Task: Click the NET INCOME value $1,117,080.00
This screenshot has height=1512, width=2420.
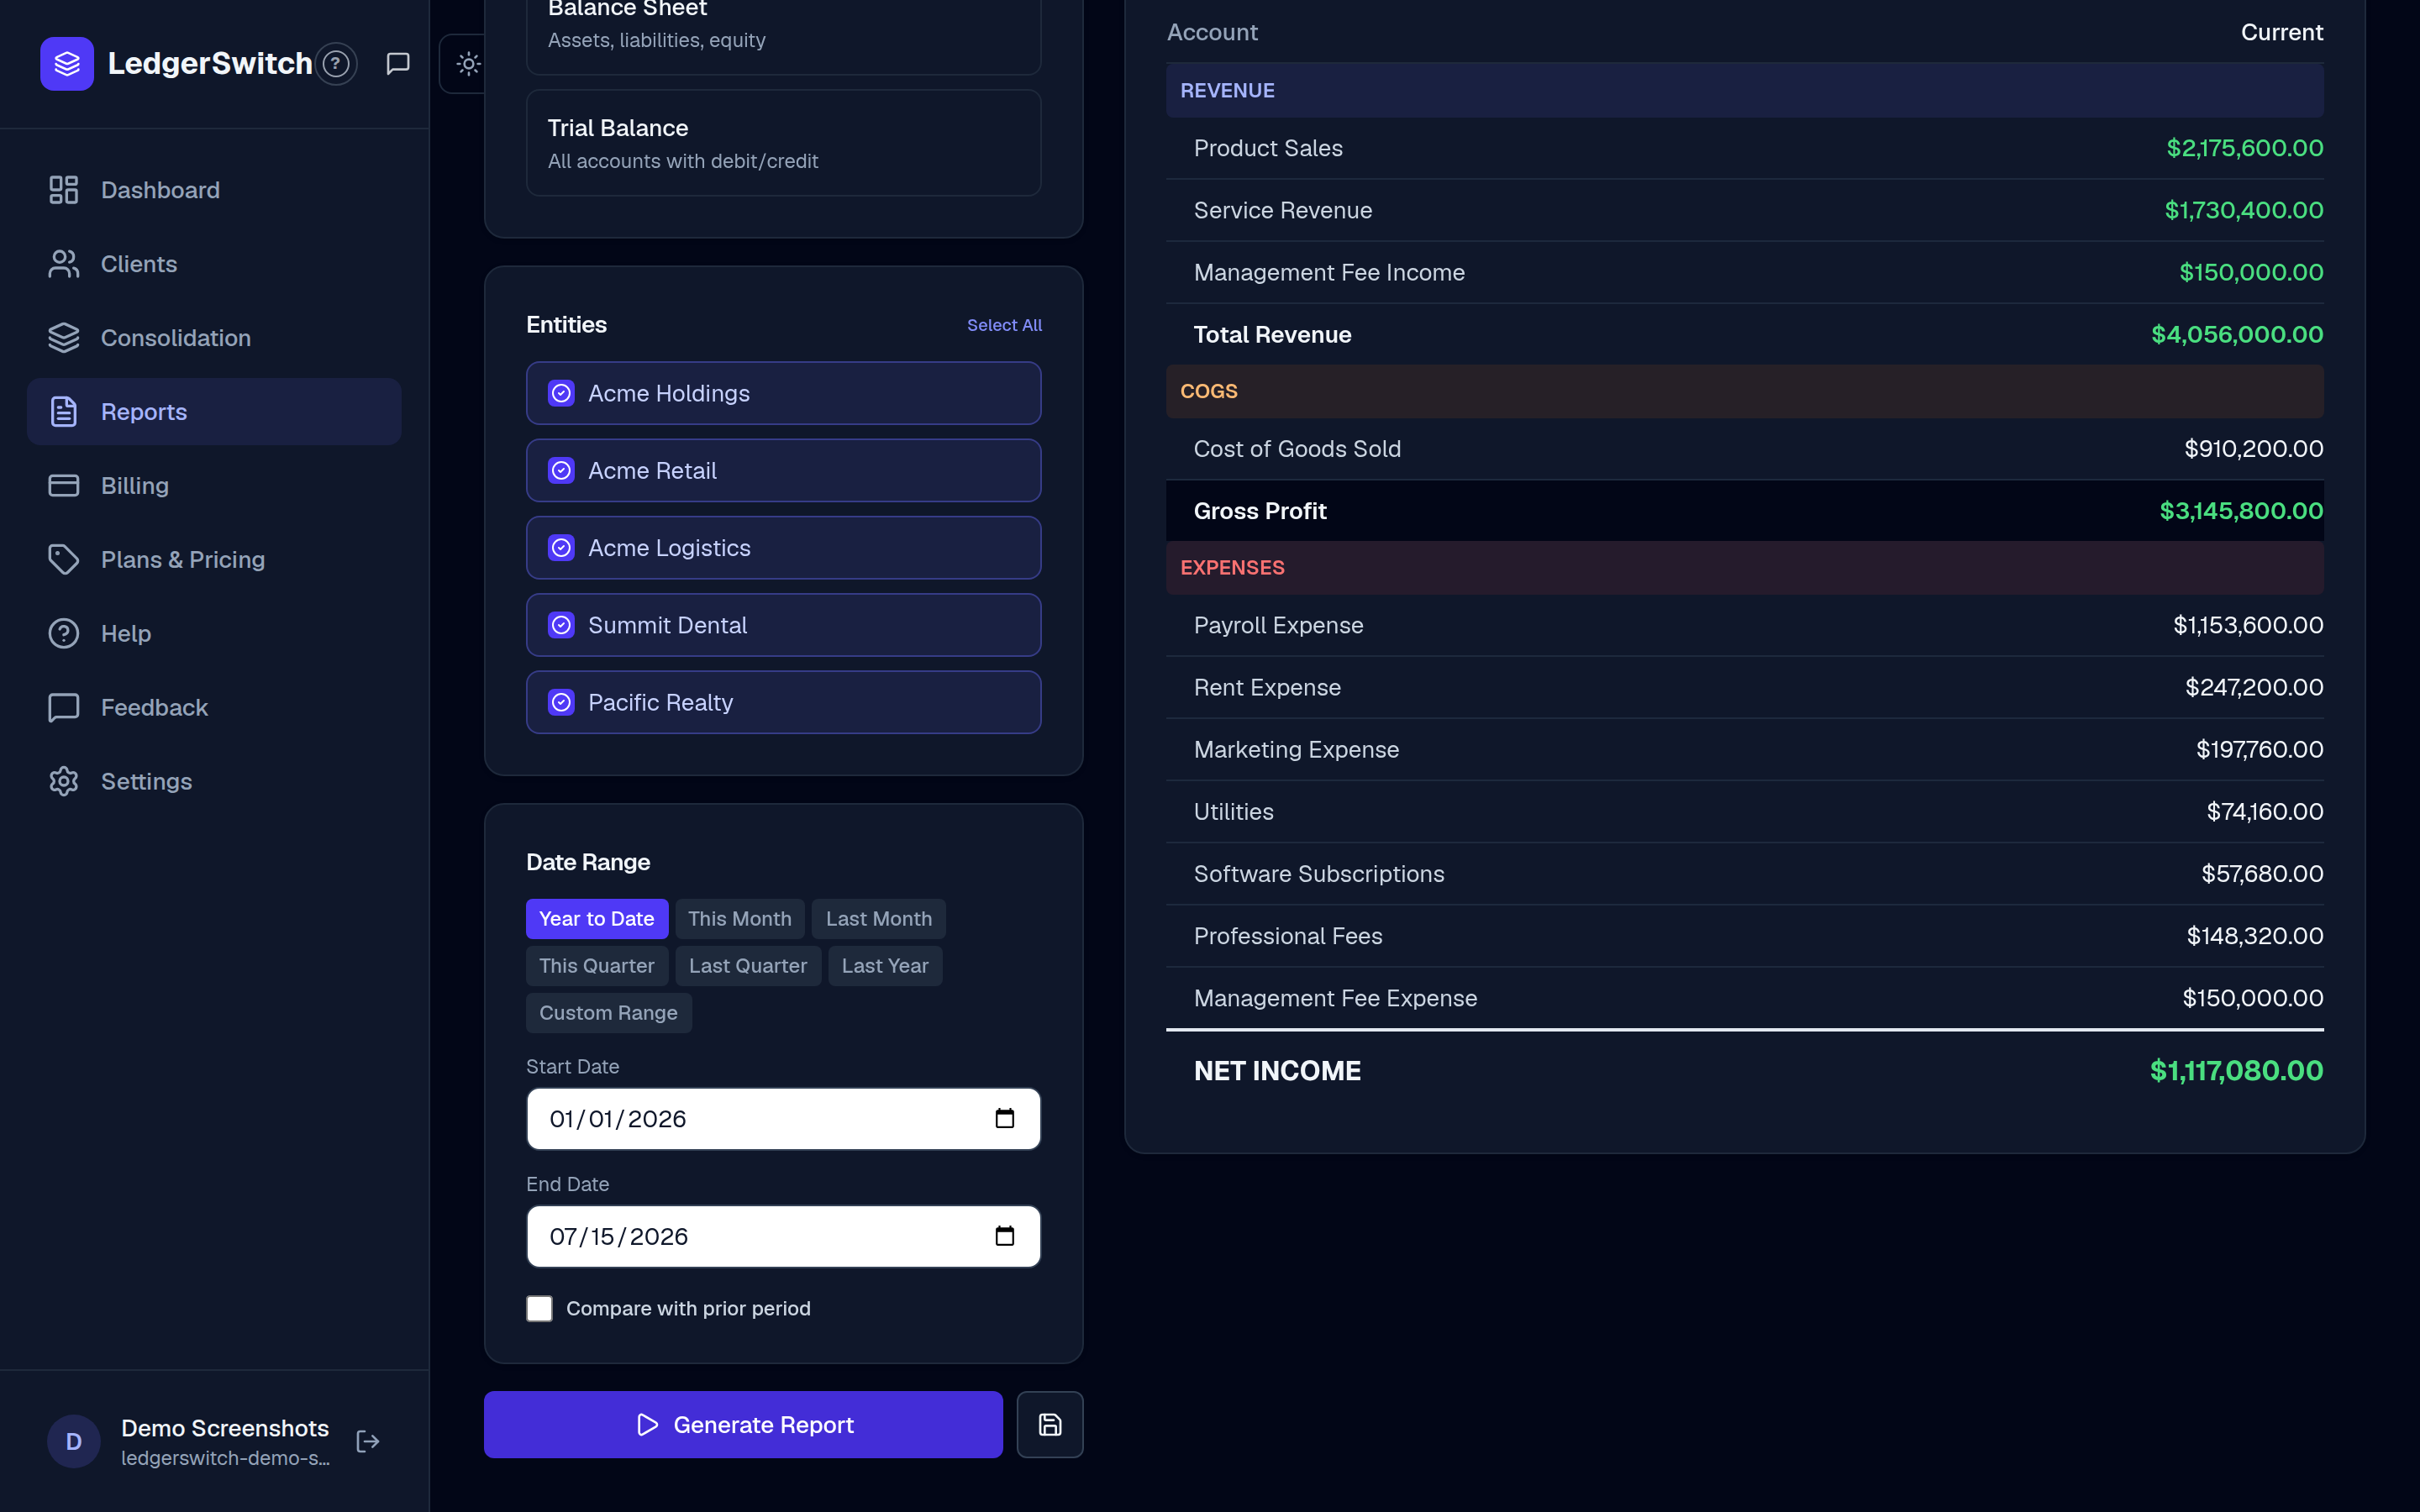Action: 2236,1071
